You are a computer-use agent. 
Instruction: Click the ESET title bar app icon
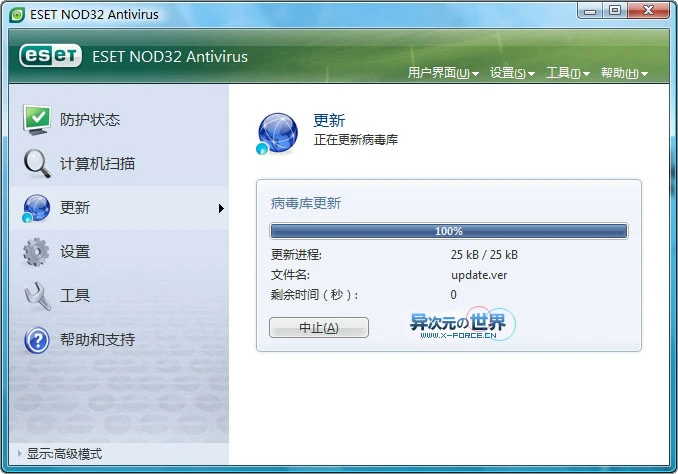point(17,15)
